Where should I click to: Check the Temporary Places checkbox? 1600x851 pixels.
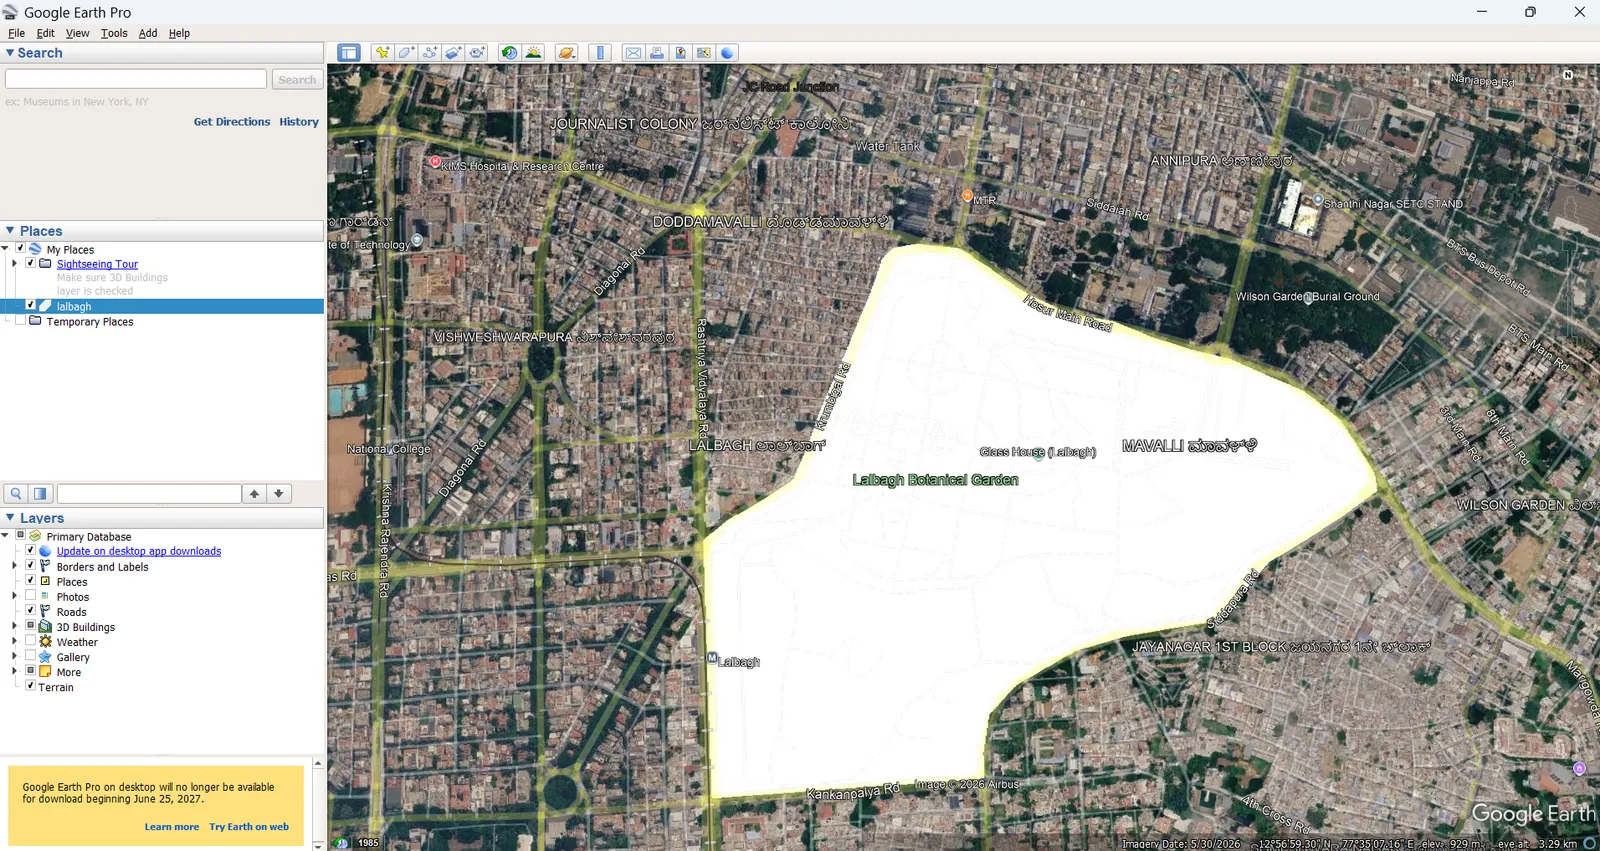[x=20, y=321]
